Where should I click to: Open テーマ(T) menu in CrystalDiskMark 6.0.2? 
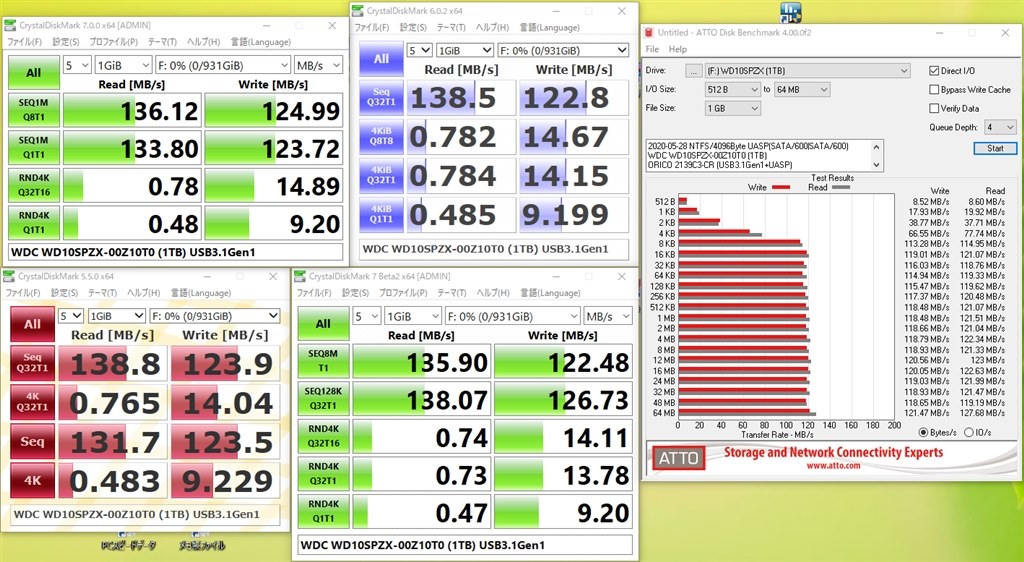pyautogui.click(x=451, y=27)
